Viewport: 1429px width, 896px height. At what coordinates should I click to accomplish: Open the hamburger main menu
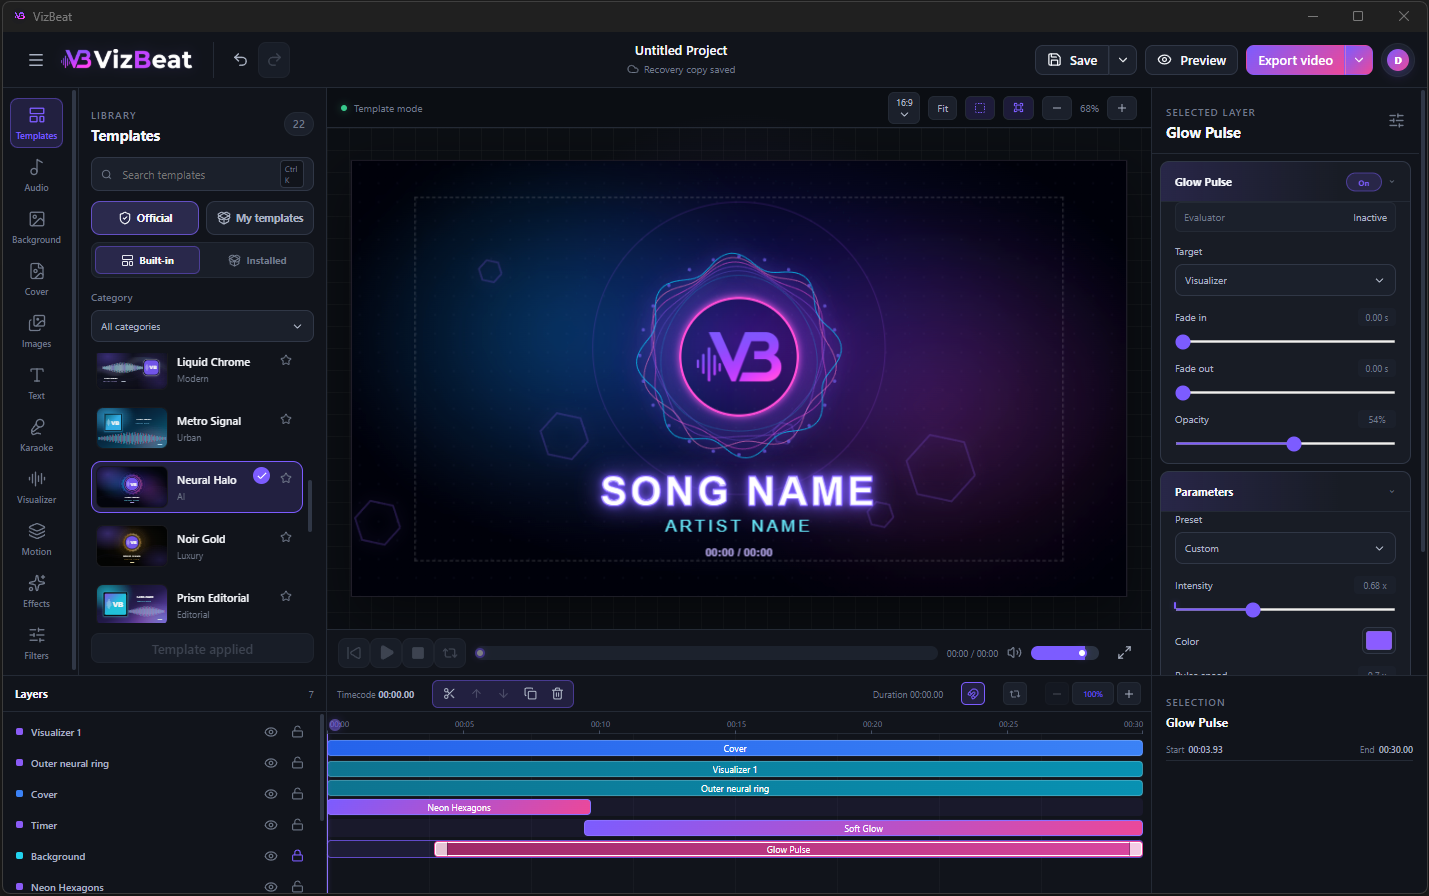point(36,60)
